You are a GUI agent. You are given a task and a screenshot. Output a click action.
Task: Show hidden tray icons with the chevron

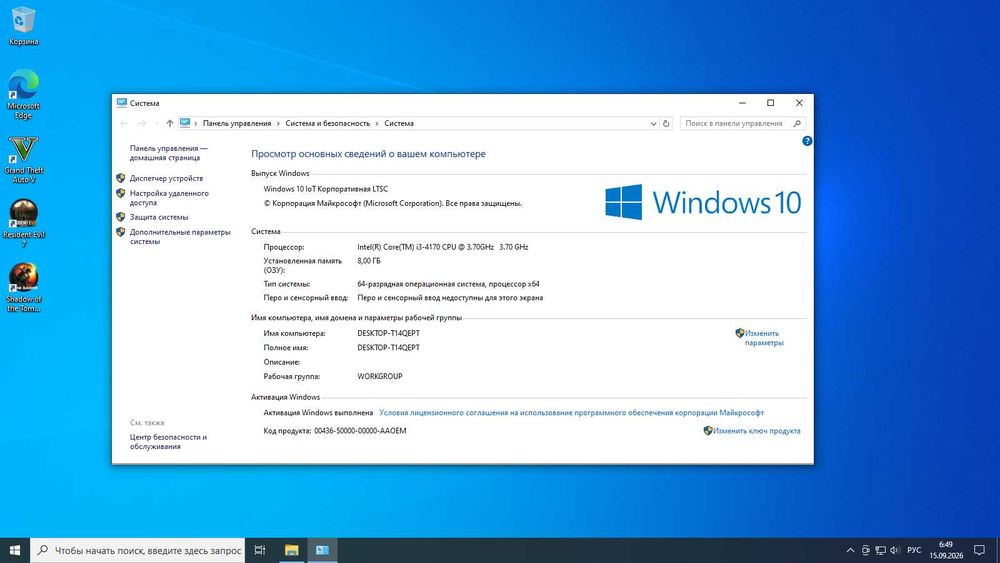coord(850,550)
